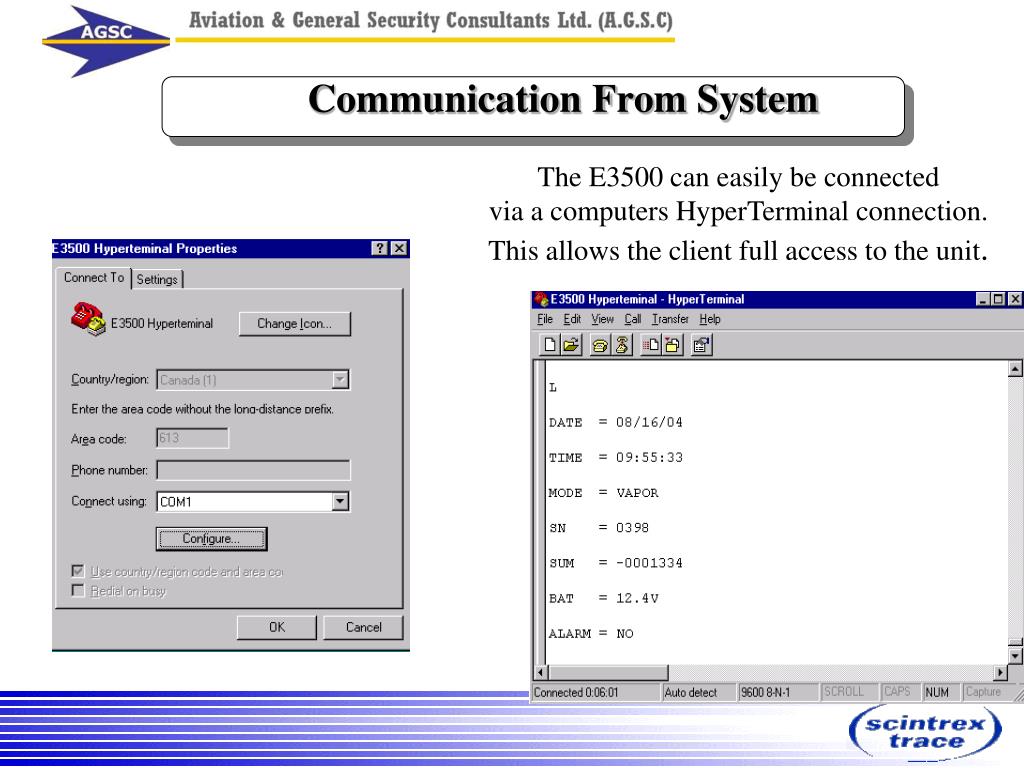This screenshot has width=1024, height=768.
Task: Click the Area code field
Action: coord(193,438)
